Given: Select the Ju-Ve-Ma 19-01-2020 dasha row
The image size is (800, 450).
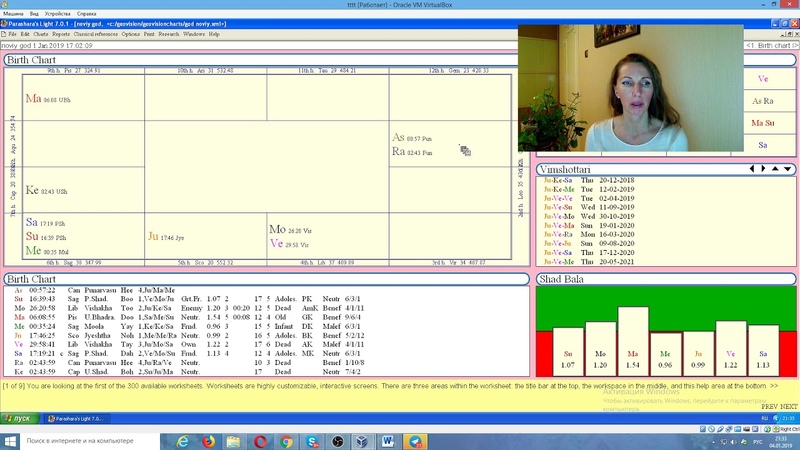Looking at the screenshot, I should point(589,226).
